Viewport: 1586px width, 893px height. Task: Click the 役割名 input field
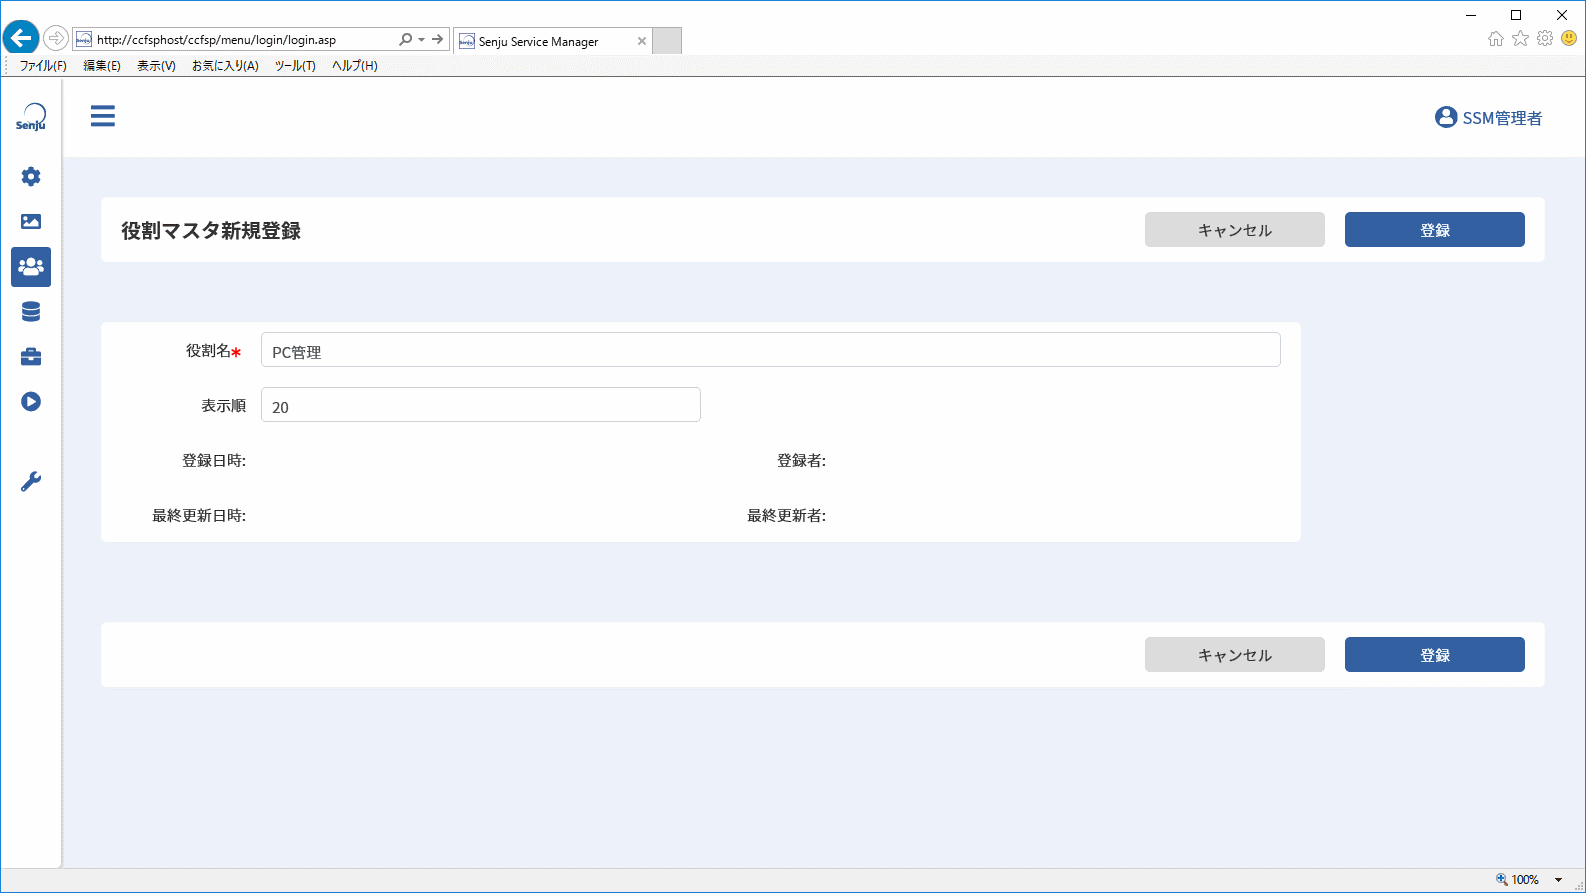click(770, 350)
